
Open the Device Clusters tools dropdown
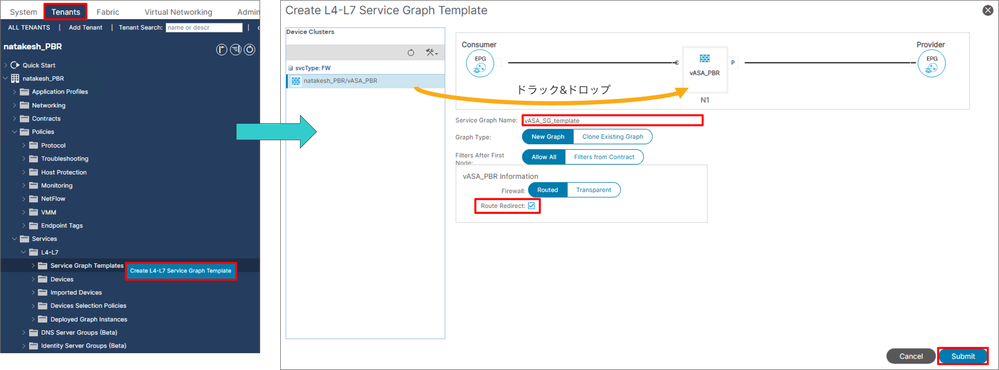point(431,52)
